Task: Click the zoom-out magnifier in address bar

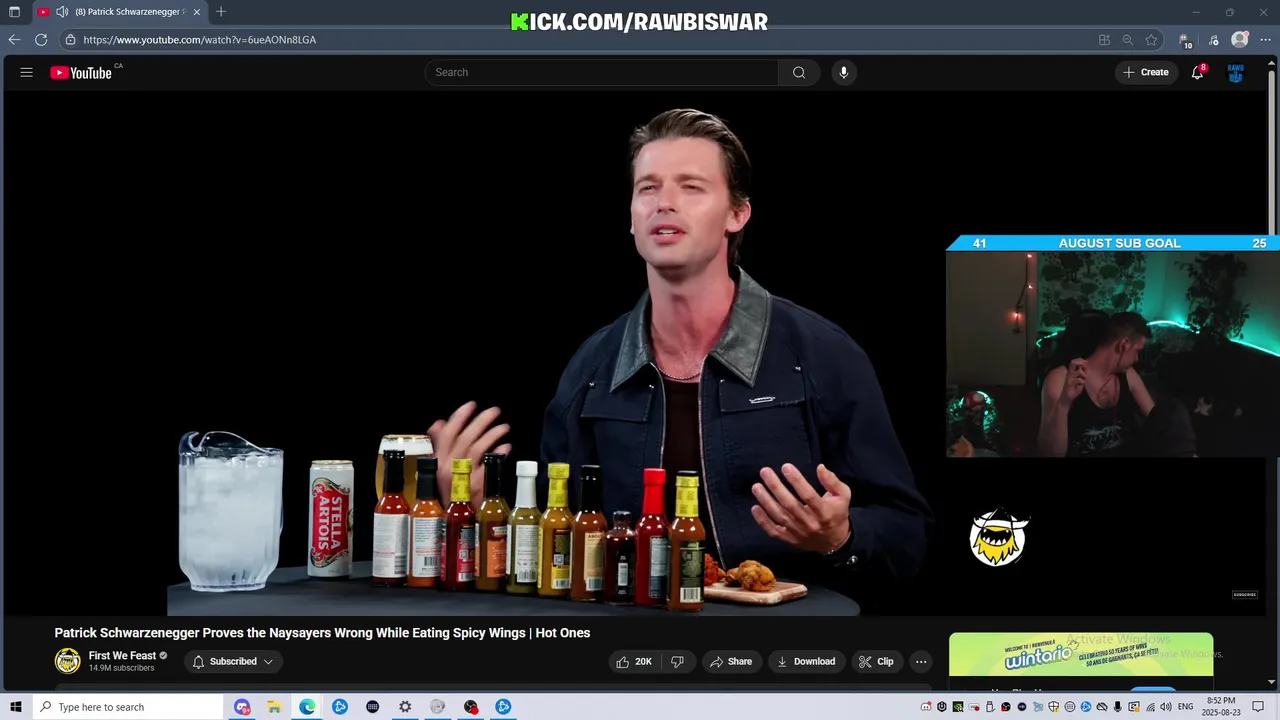Action: click(x=1128, y=40)
